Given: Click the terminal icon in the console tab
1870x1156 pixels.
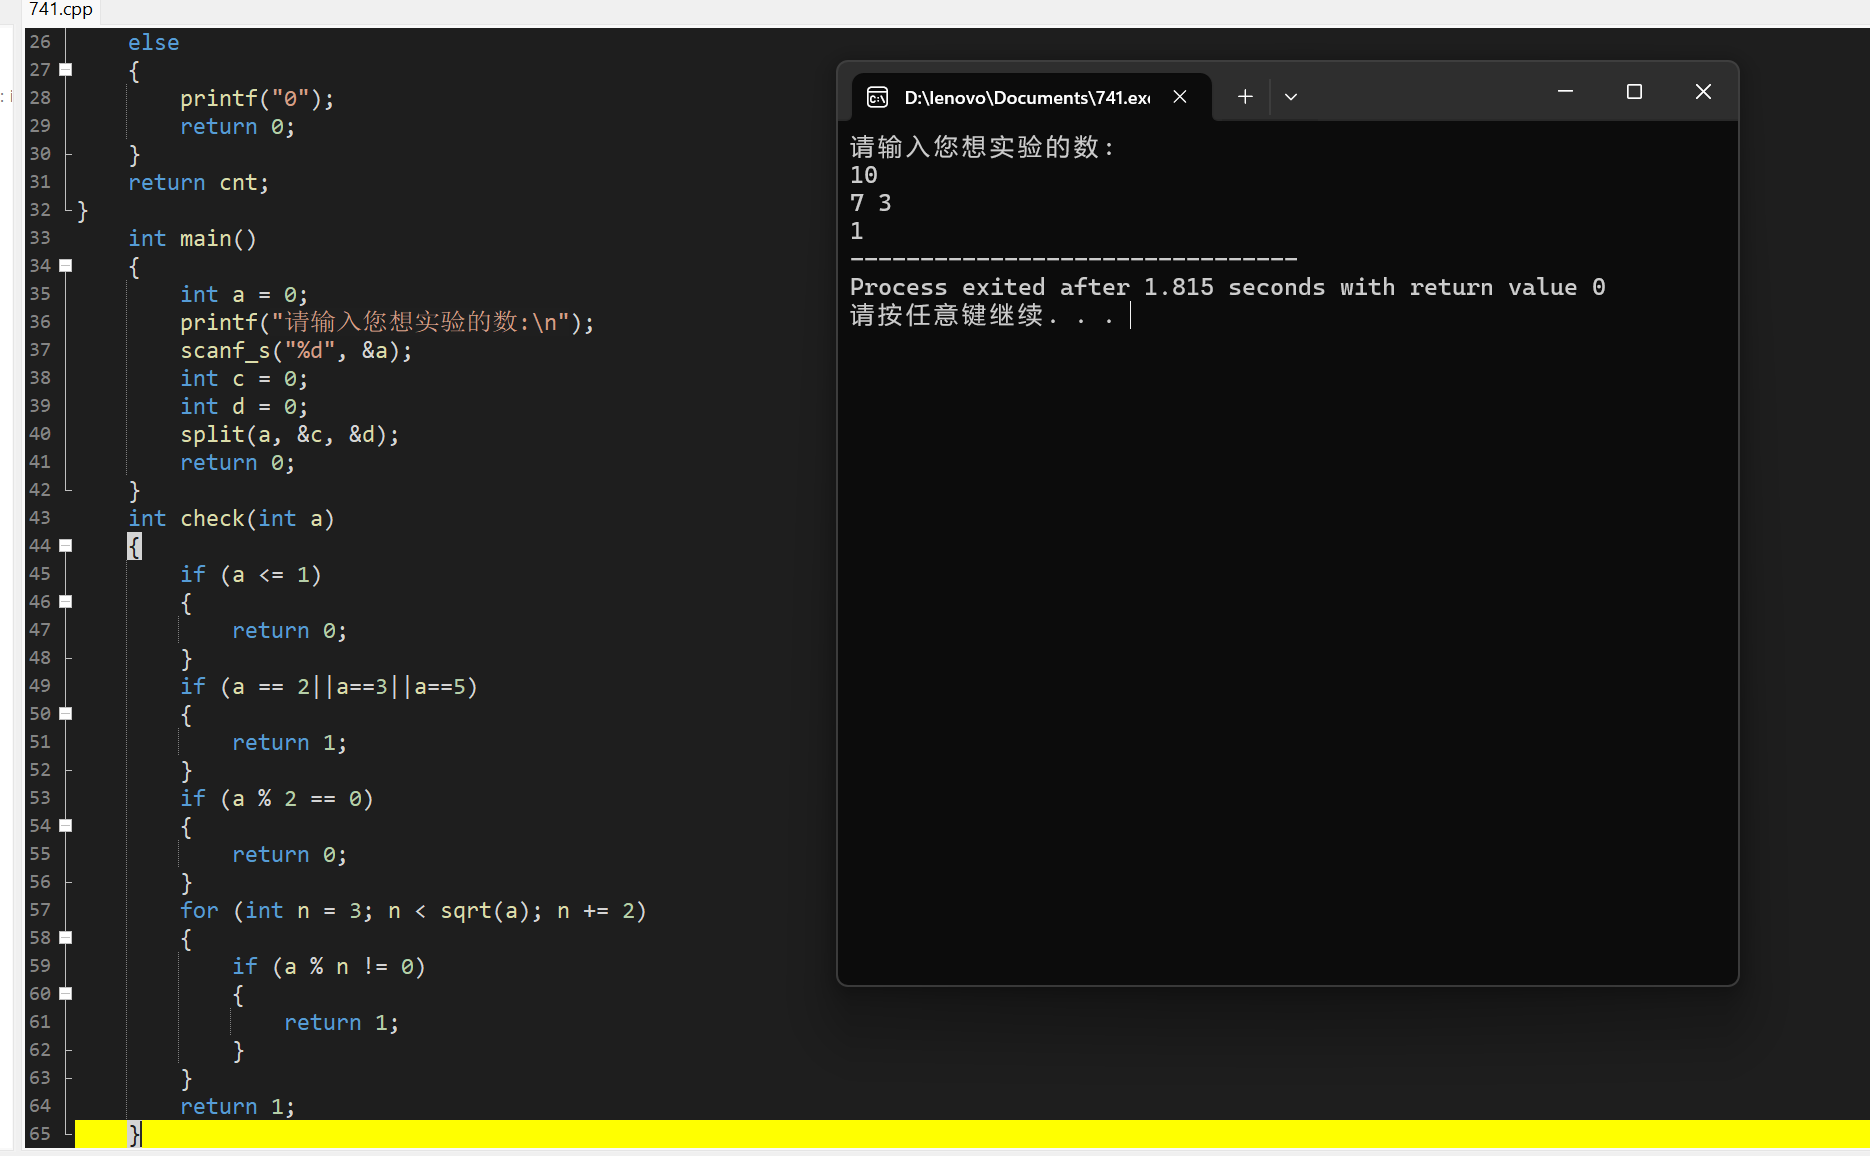Looking at the screenshot, I should coord(877,97).
